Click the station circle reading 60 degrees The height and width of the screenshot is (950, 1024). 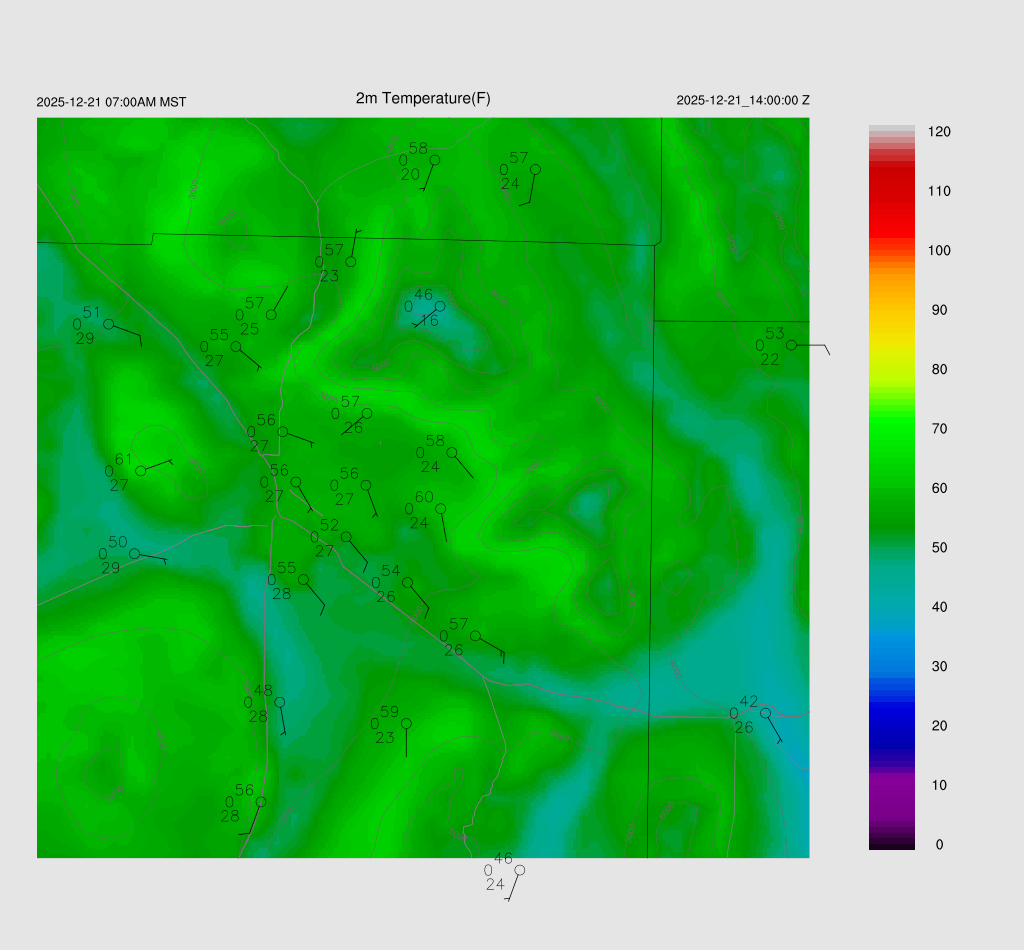[x=440, y=508]
